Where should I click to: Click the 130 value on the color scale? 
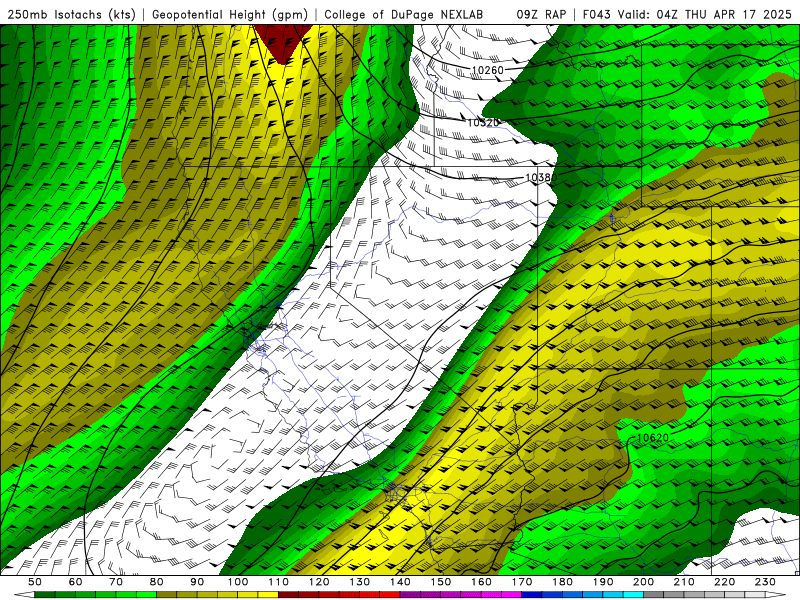point(359,582)
